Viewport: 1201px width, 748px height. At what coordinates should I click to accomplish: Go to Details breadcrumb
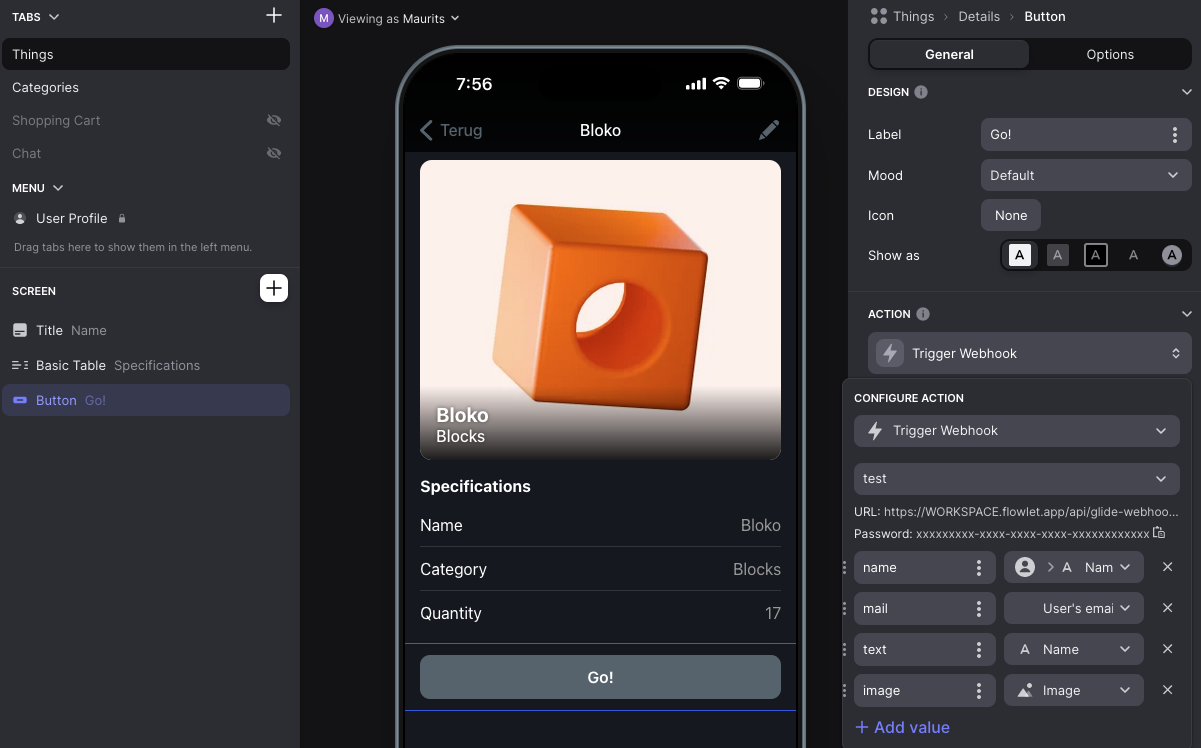pyautogui.click(x=979, y=16)
